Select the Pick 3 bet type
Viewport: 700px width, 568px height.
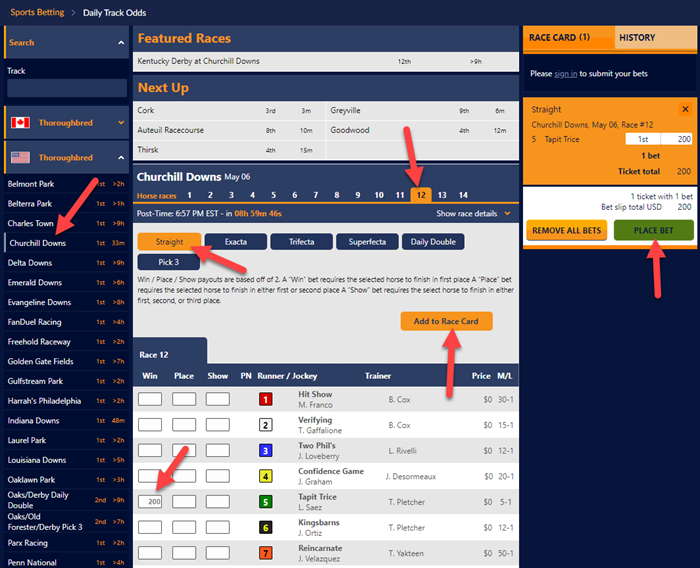coord(169,262)
